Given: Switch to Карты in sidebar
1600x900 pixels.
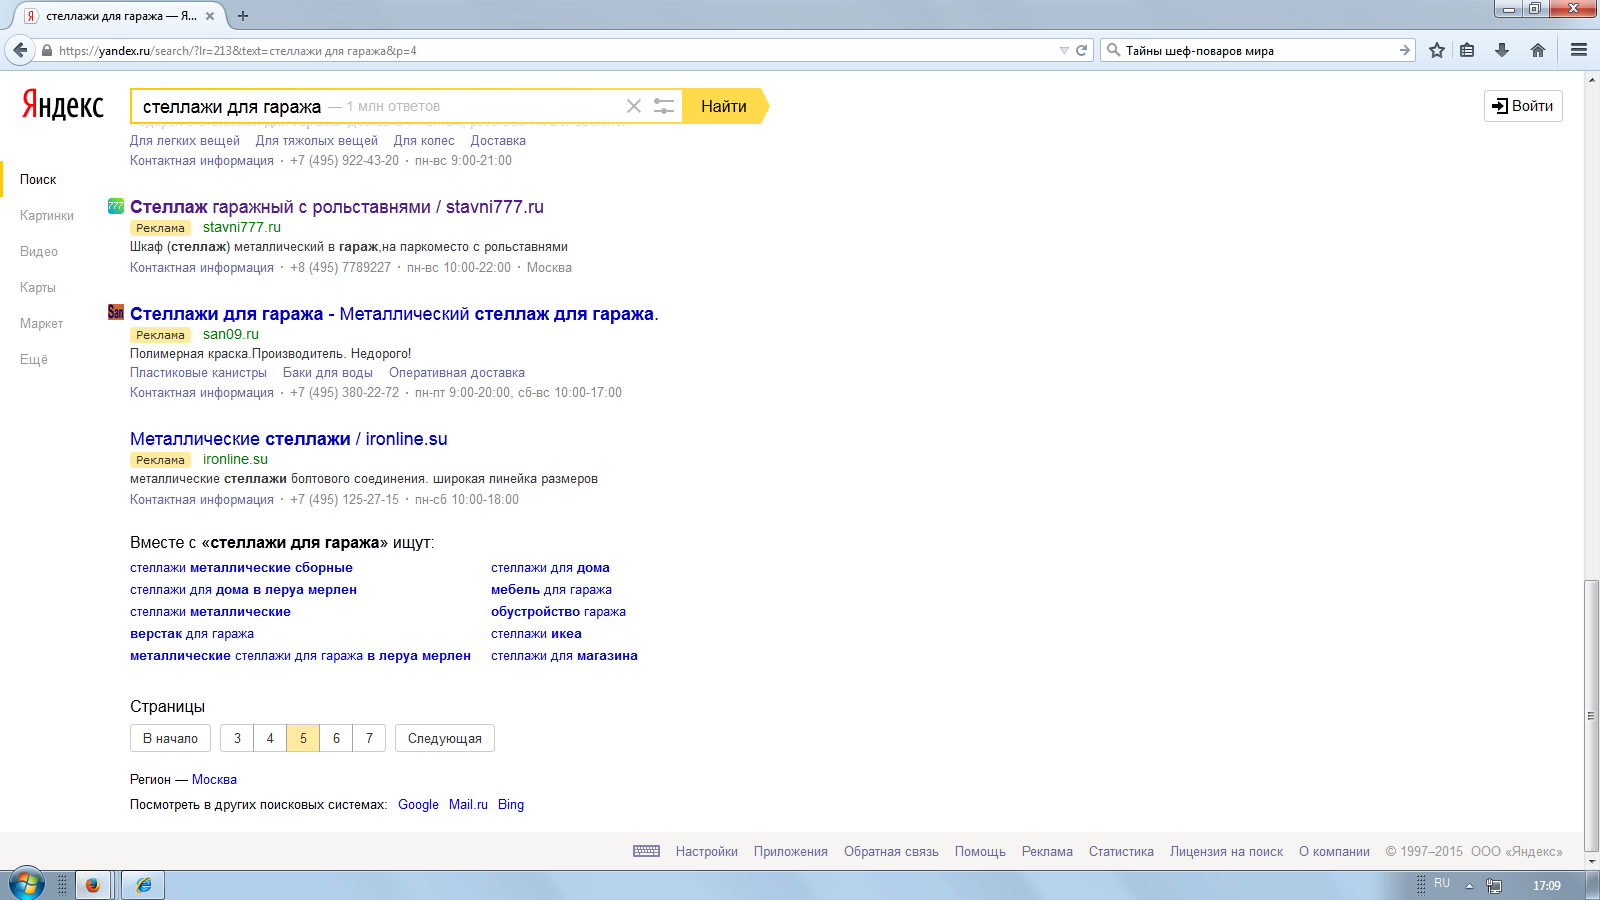Looking at the screenshot, I should (38, 287).
